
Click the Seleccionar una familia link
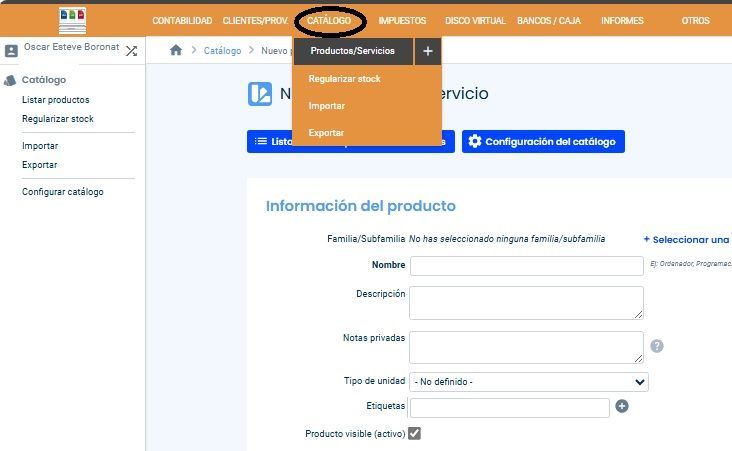(x=687, y=240)
